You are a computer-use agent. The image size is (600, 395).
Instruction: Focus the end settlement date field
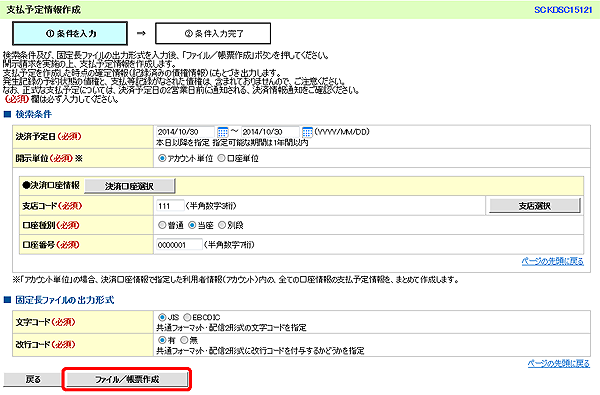(x=270, y=132)
